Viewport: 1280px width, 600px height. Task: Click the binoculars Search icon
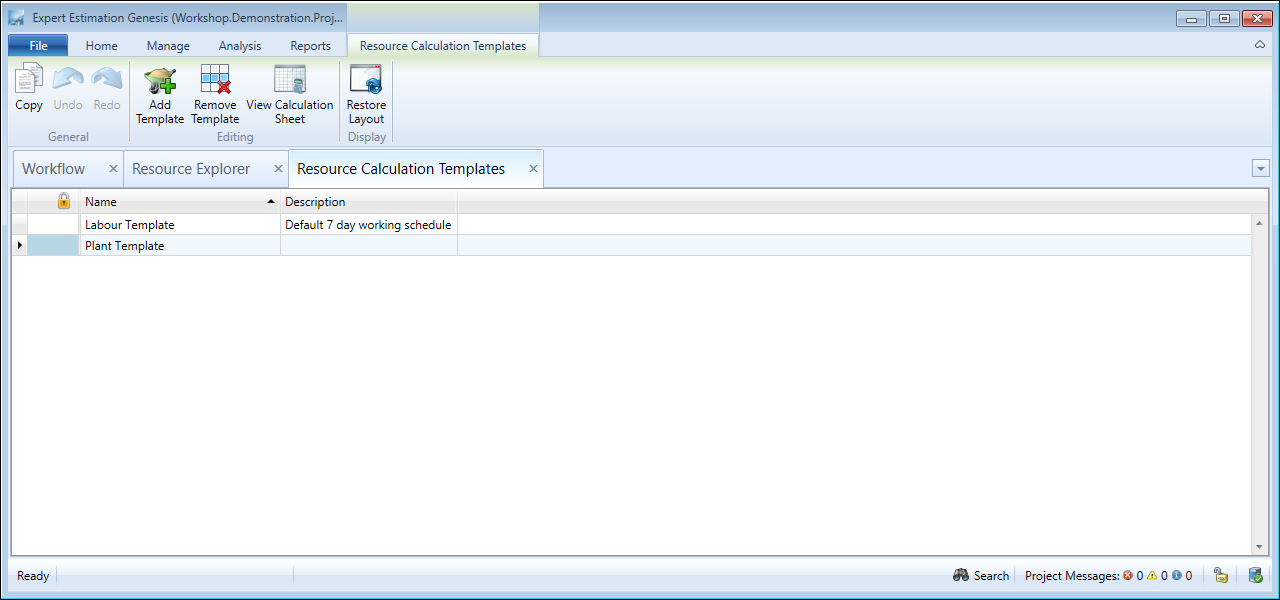961,575
